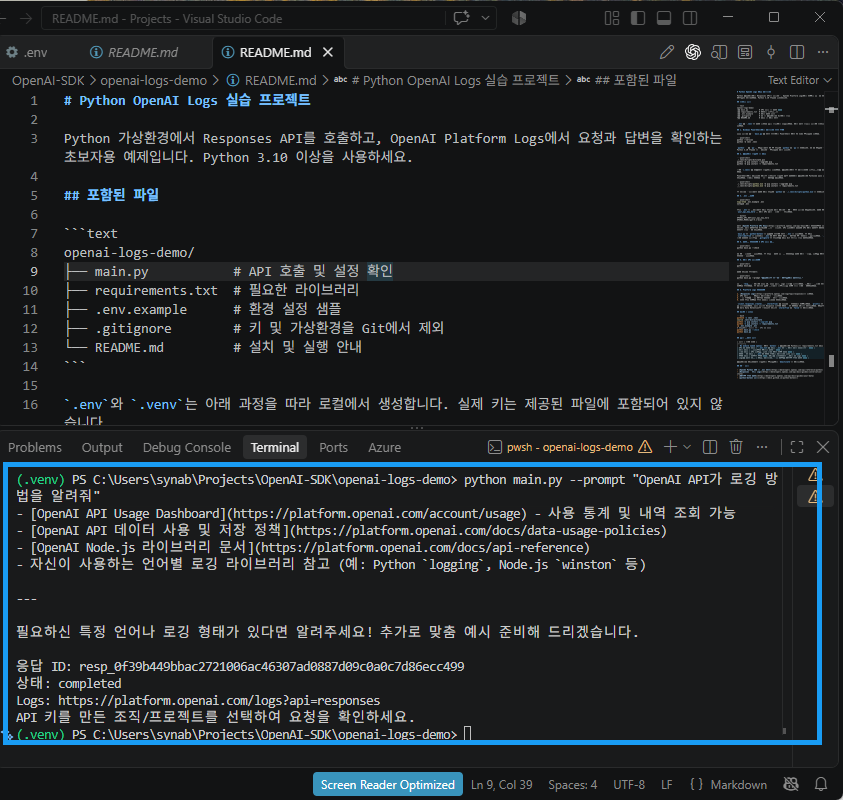Switch to the Output panel tab

coord(102,447)
